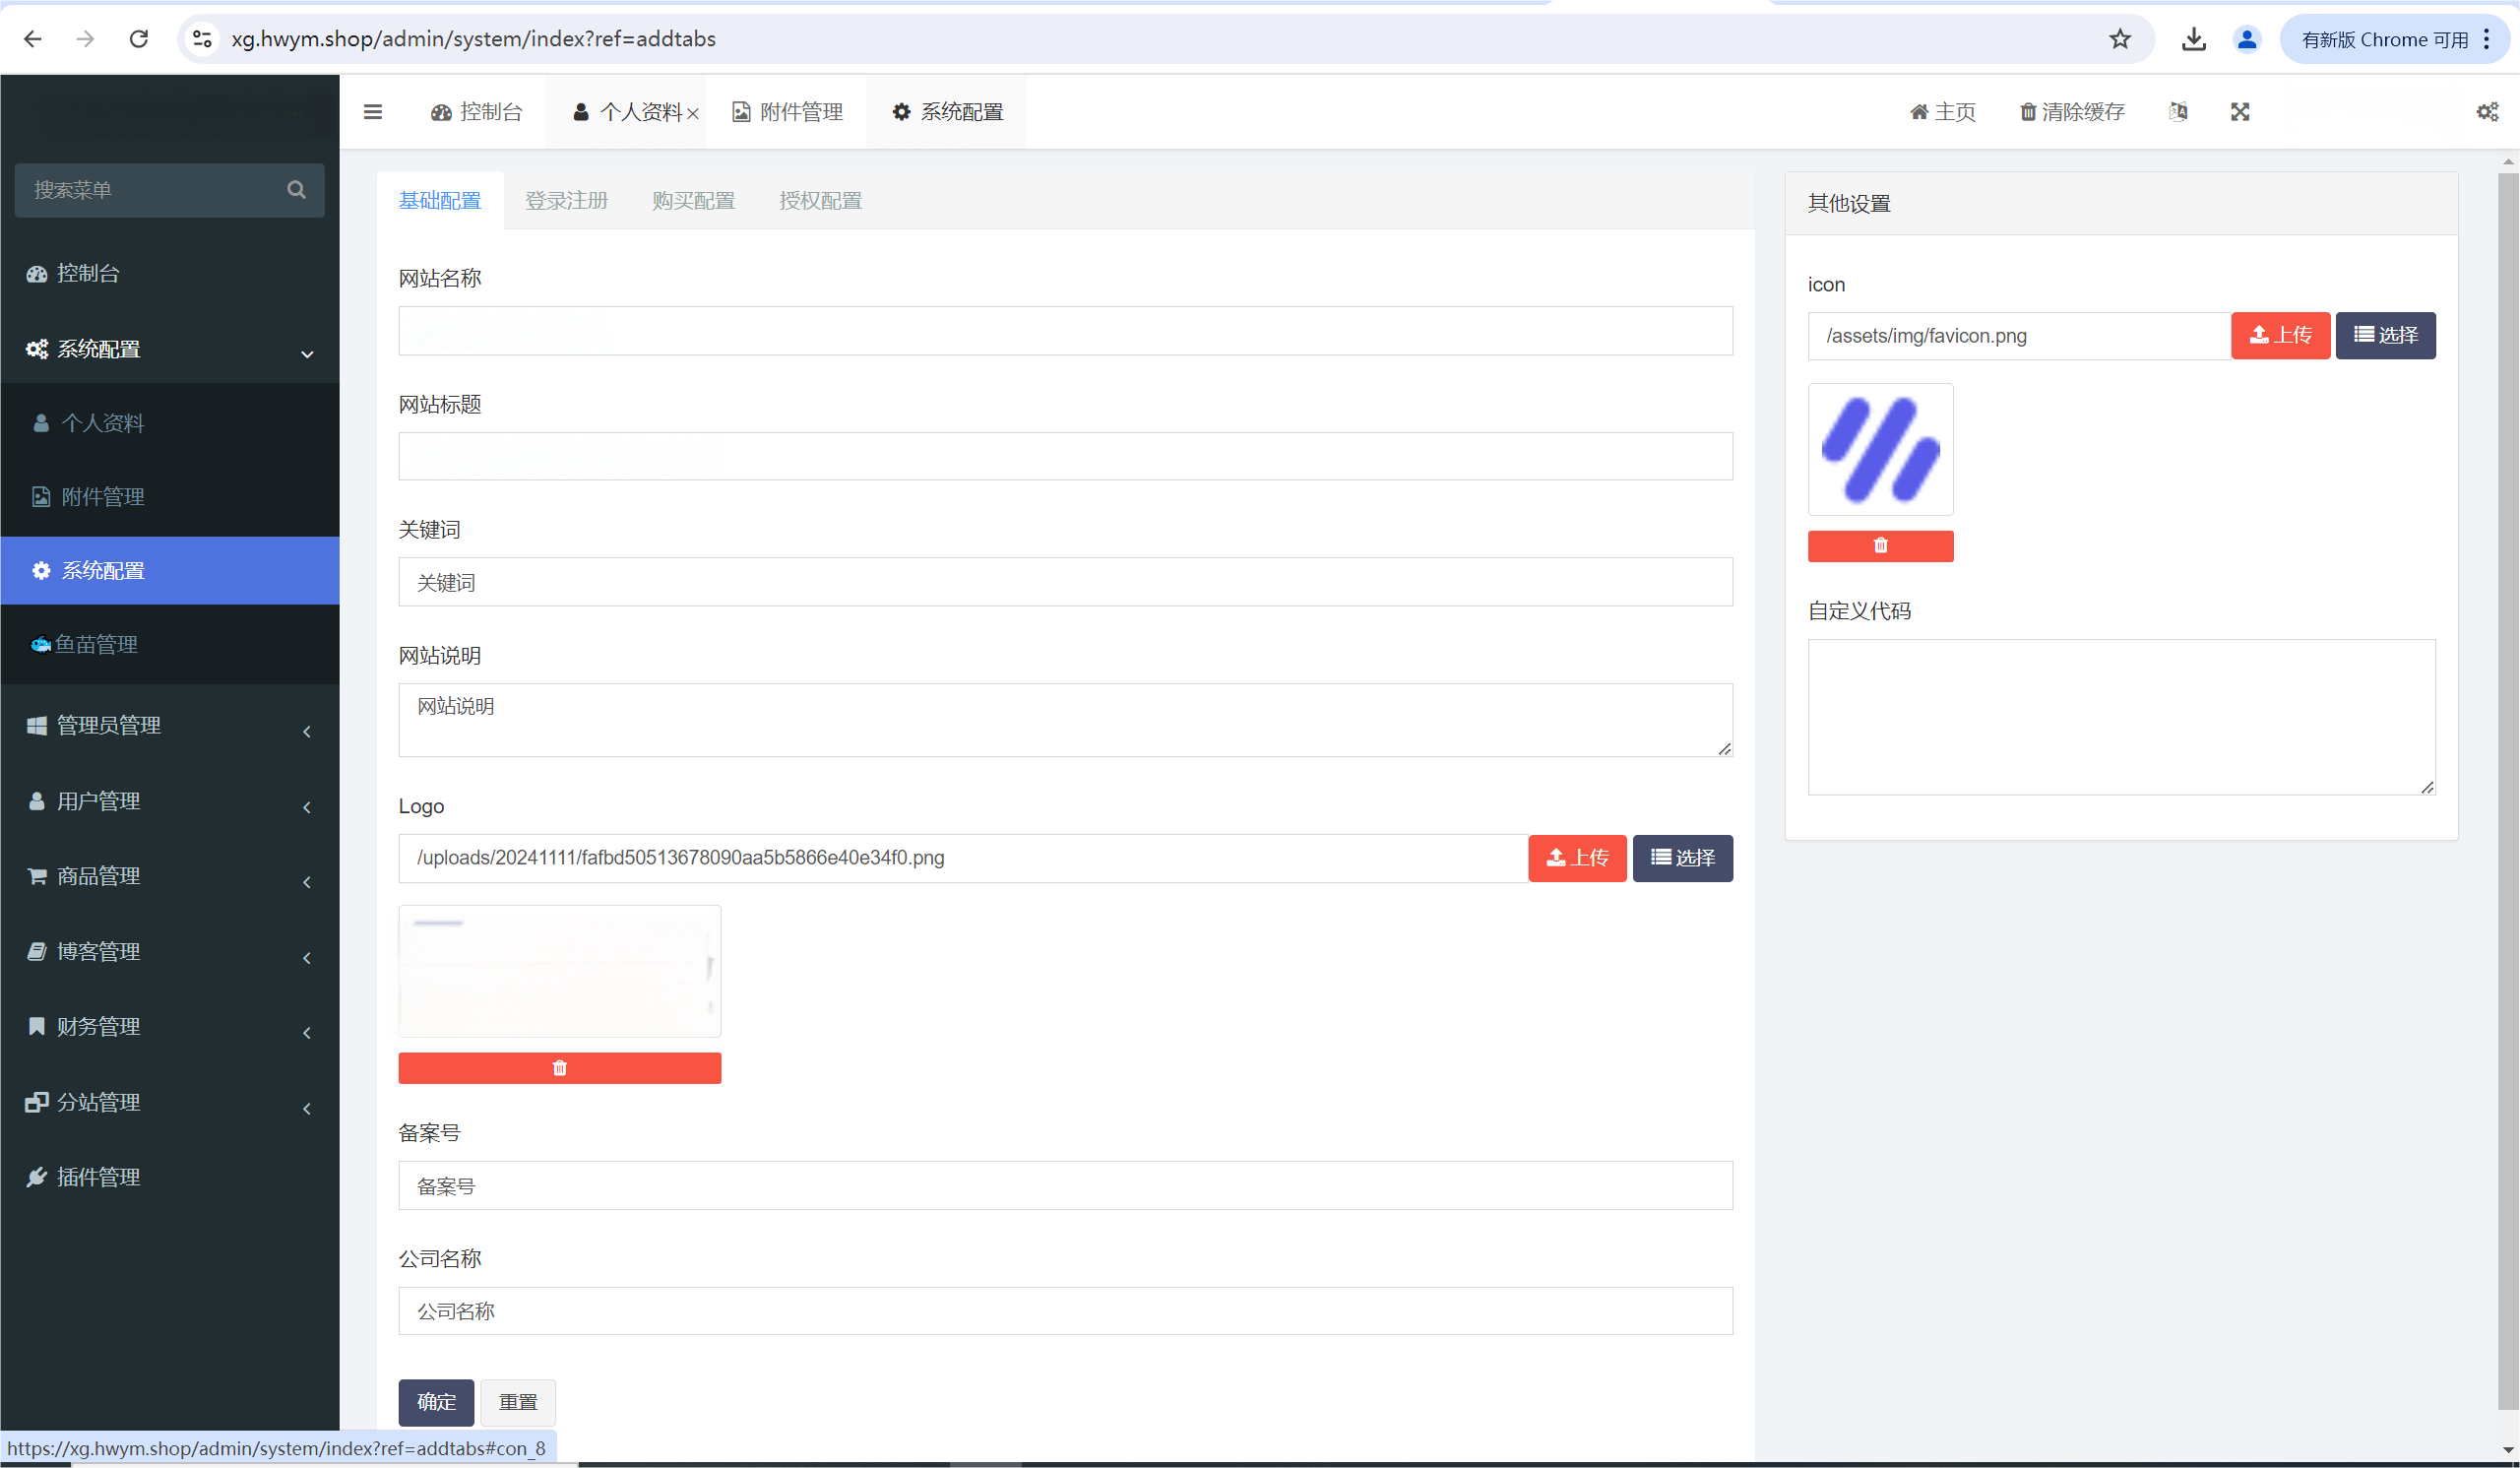Click 清除缓存 in the top bar
2520x1468 pixels.
pos(2072,112)
